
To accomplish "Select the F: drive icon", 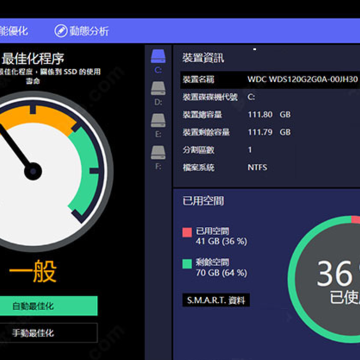I will (158, 152).
